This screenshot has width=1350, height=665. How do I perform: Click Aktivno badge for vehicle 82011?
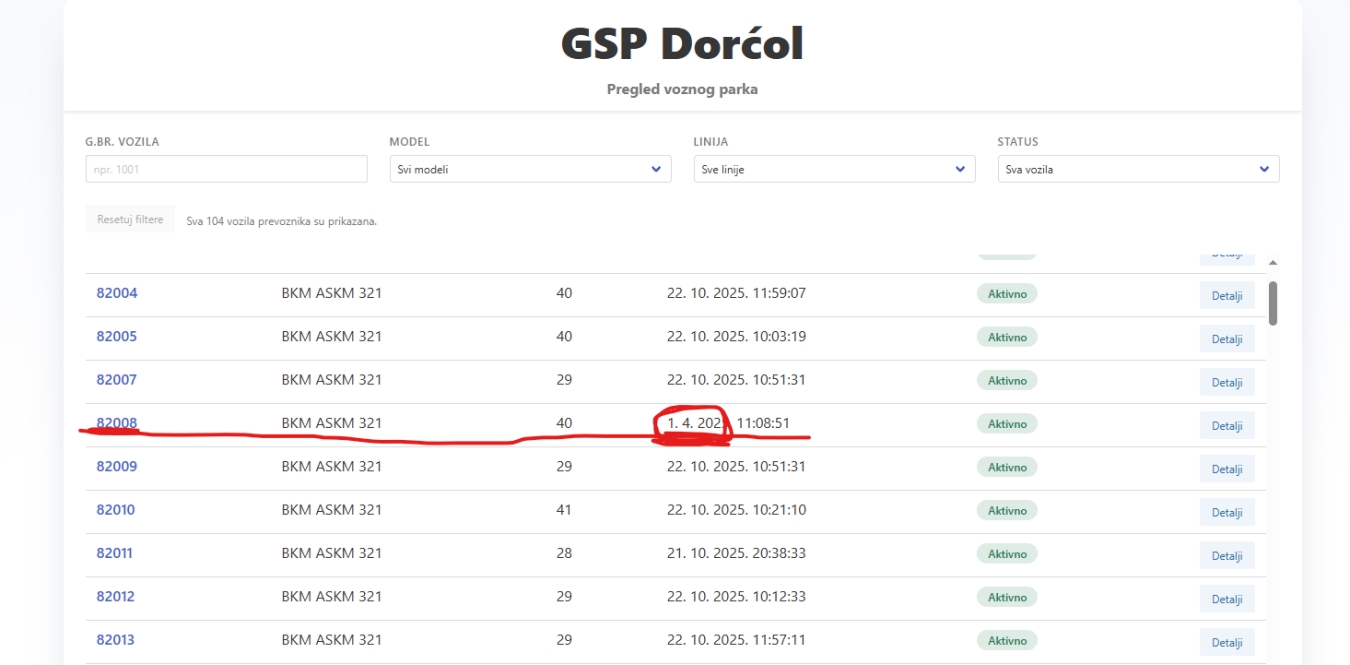pos(1007,554)
